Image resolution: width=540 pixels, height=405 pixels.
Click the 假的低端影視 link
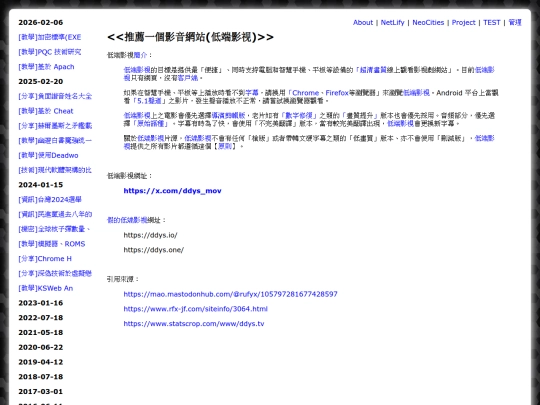pos(127,220)
